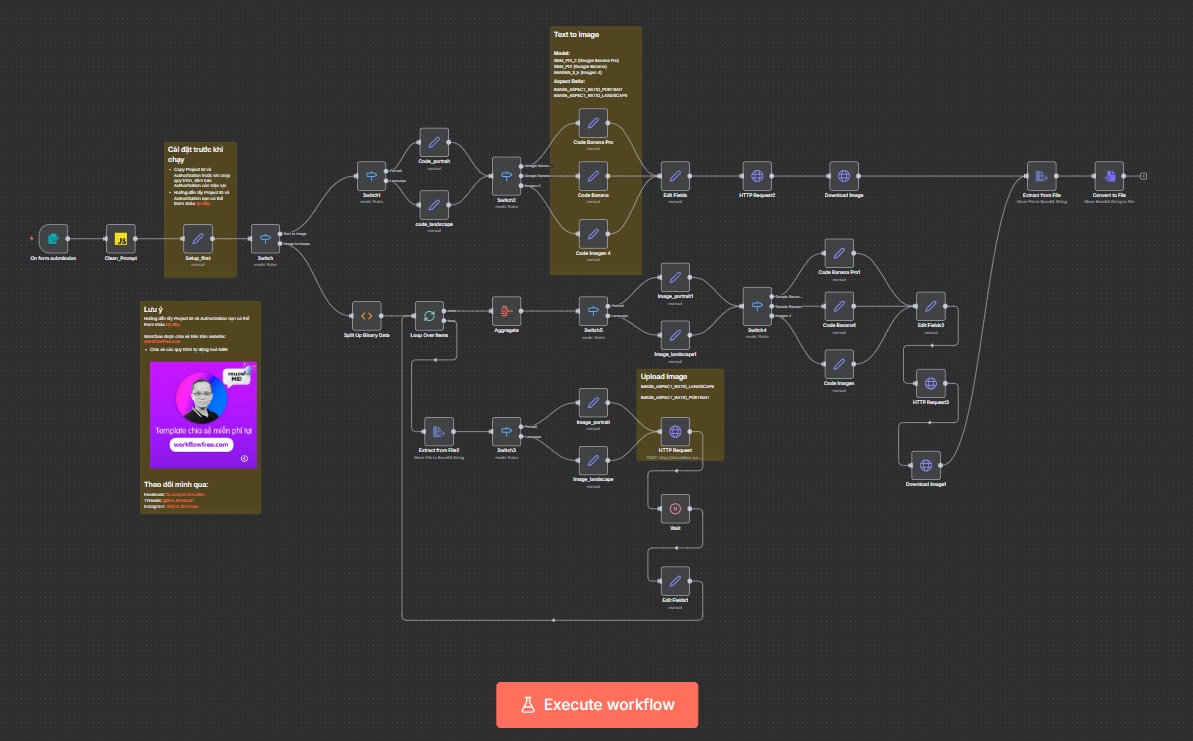This screenshot has width=1193, height=741.
Task: Open the Code Imagen 4 node
Action: pos(593,234)
